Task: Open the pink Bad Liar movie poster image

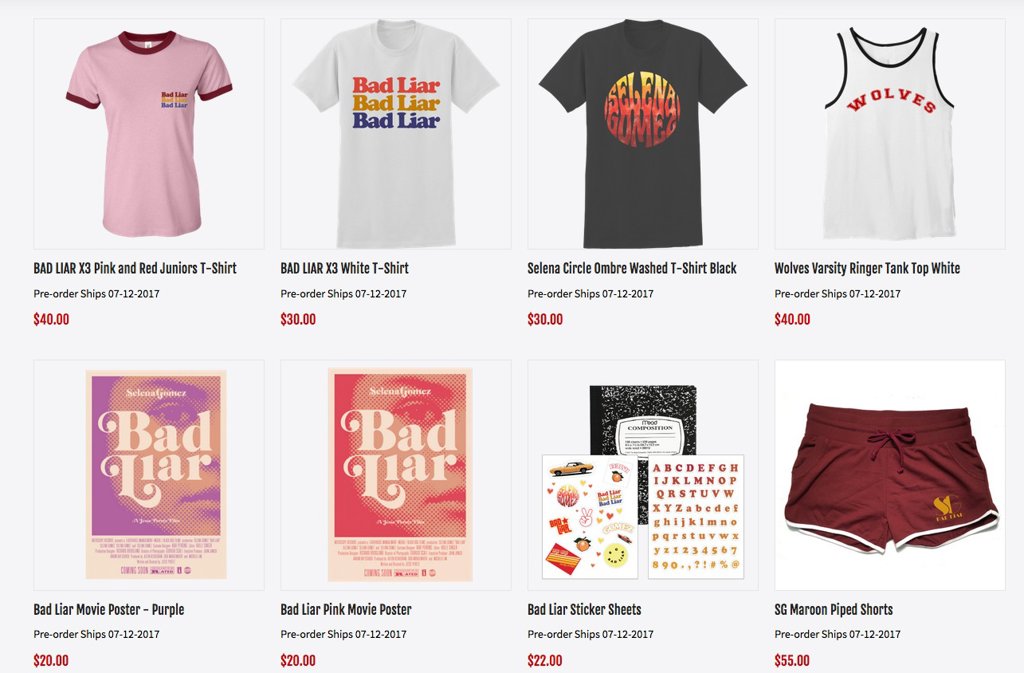Action: tap(396, 475)
